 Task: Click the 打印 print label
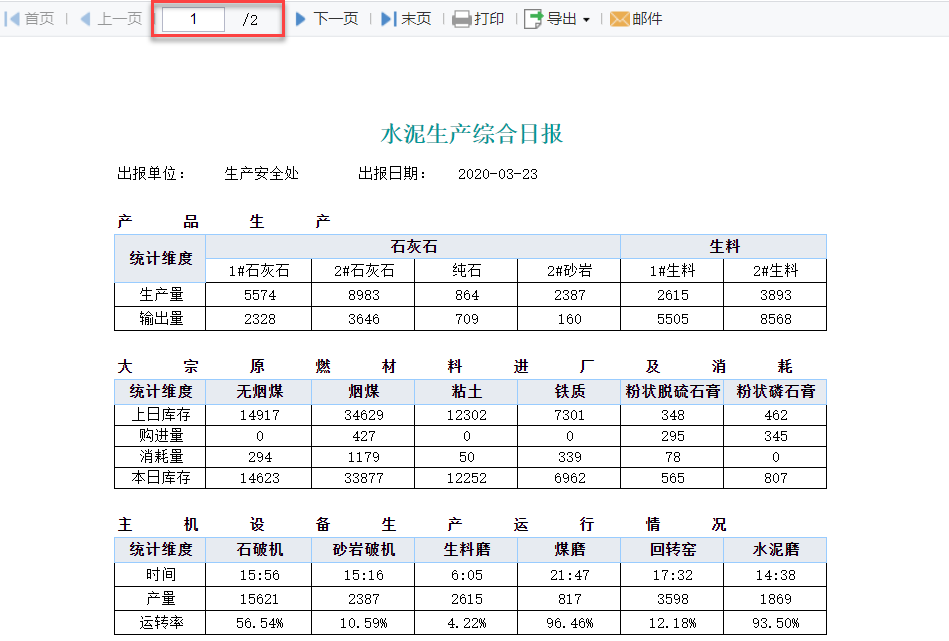(x=489, y=19)
